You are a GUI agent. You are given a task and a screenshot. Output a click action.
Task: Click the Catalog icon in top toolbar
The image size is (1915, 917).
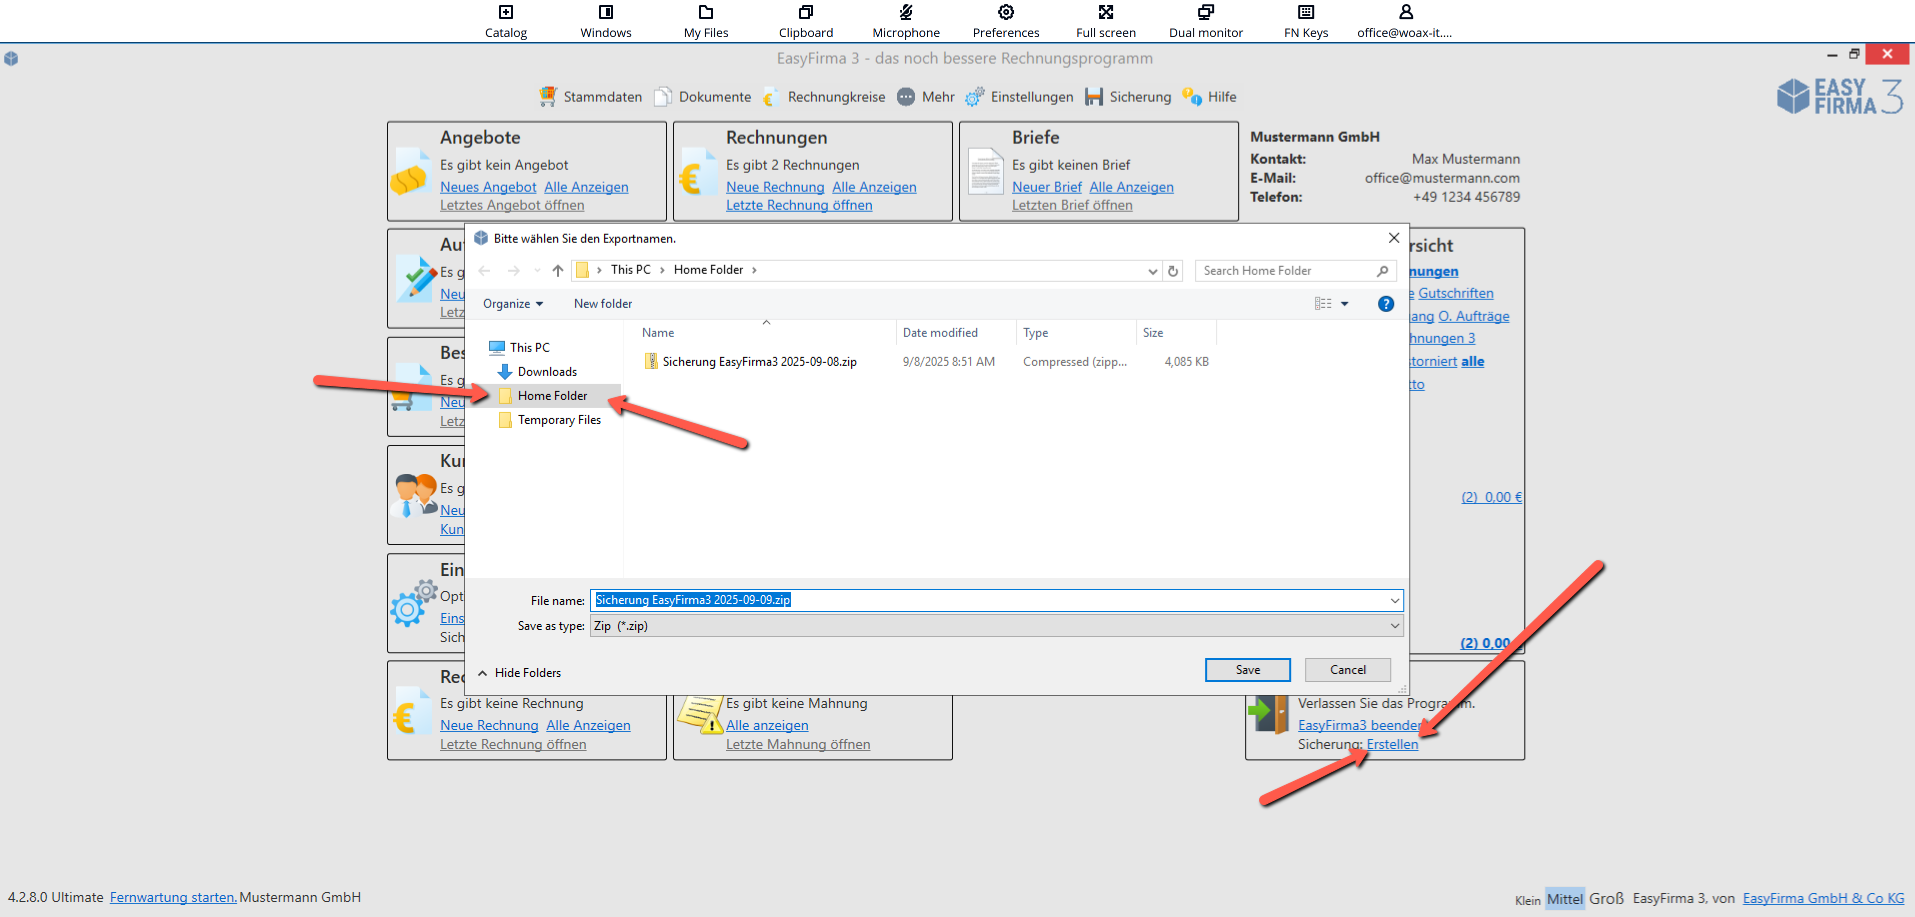point(506,13)
